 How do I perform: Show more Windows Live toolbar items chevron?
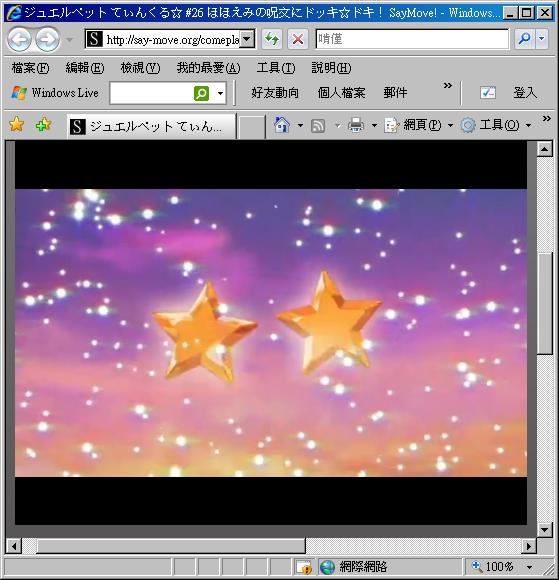(x=448, y=86)
